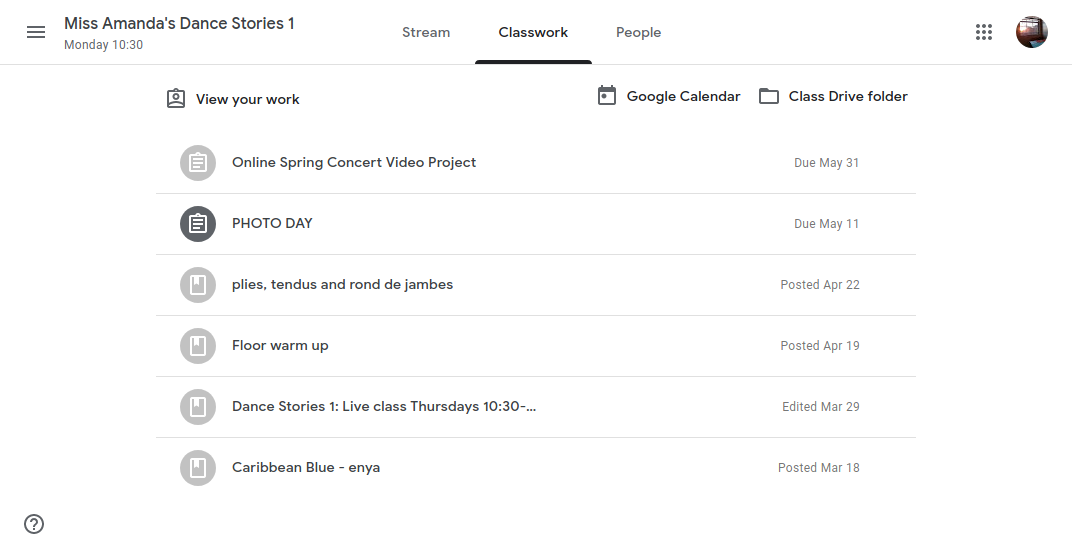Open the help question mark icon
Viewport: 1072px width, 558px height.
click(34, 524)
